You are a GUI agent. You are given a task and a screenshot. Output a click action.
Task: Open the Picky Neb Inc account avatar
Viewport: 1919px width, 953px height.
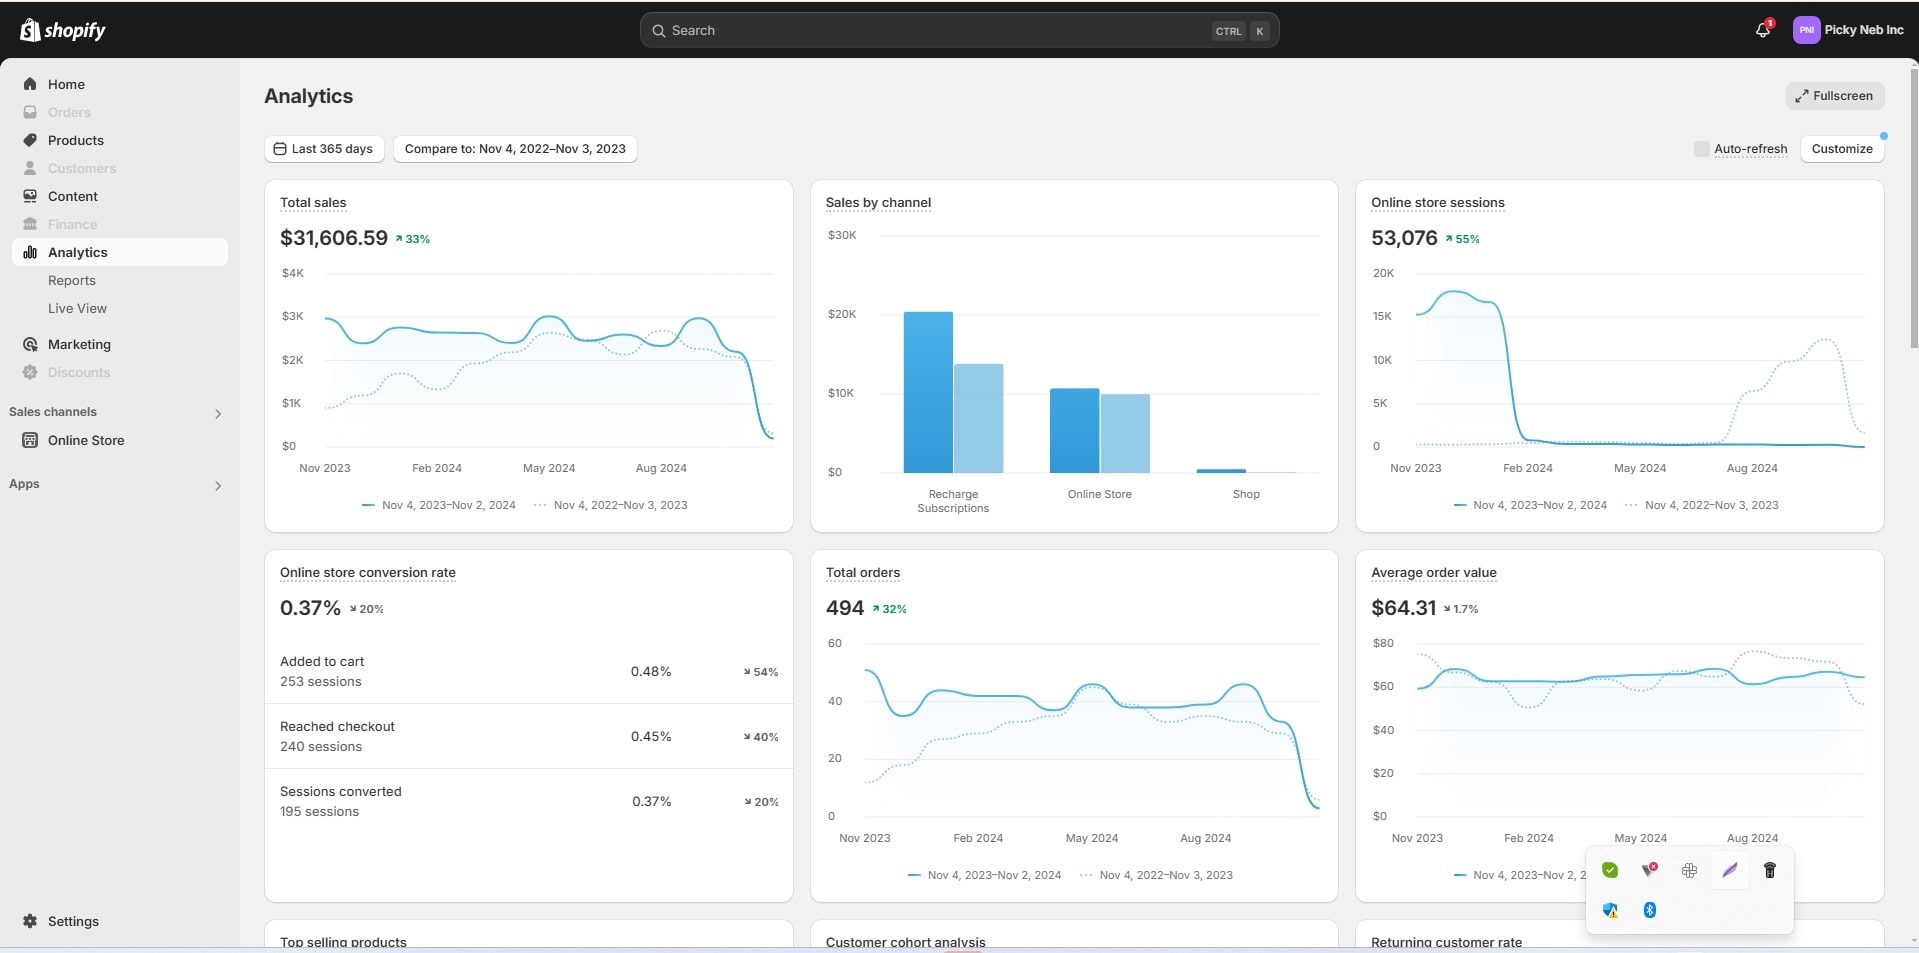[x=1806, y=30]
